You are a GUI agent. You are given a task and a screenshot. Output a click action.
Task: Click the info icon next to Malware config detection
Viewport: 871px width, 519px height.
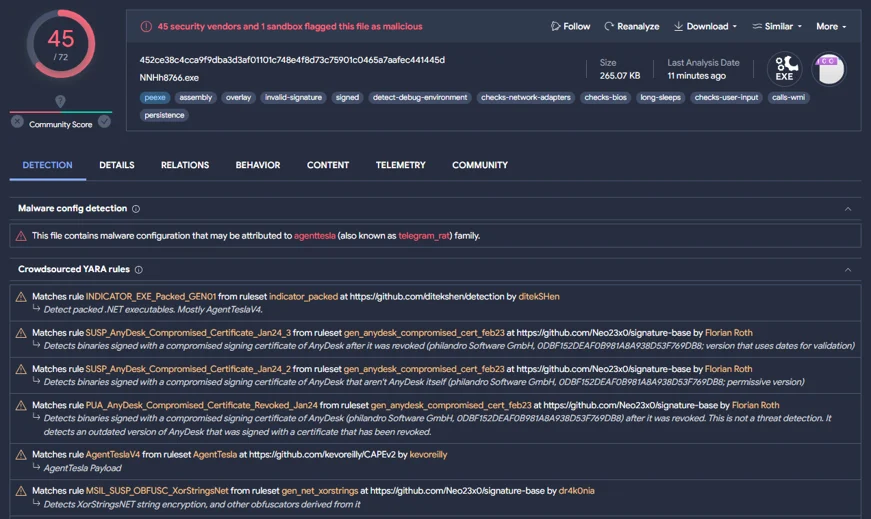click(x=136, y=209)
